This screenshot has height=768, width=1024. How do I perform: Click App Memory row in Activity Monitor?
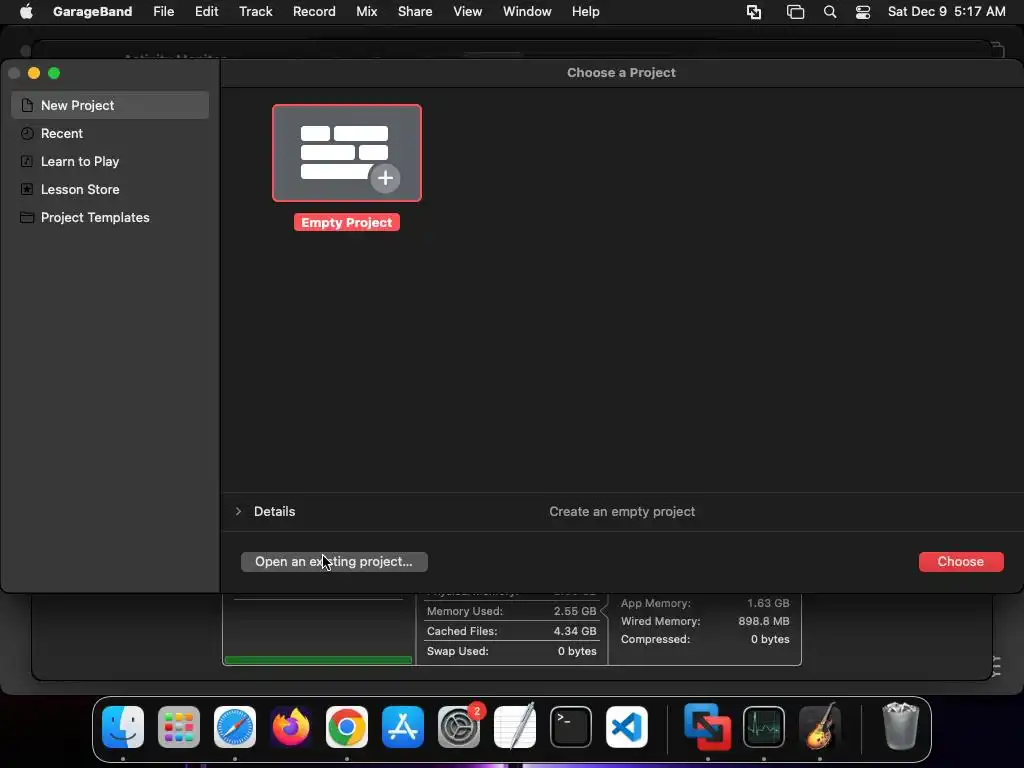click(x=705, y=603)
